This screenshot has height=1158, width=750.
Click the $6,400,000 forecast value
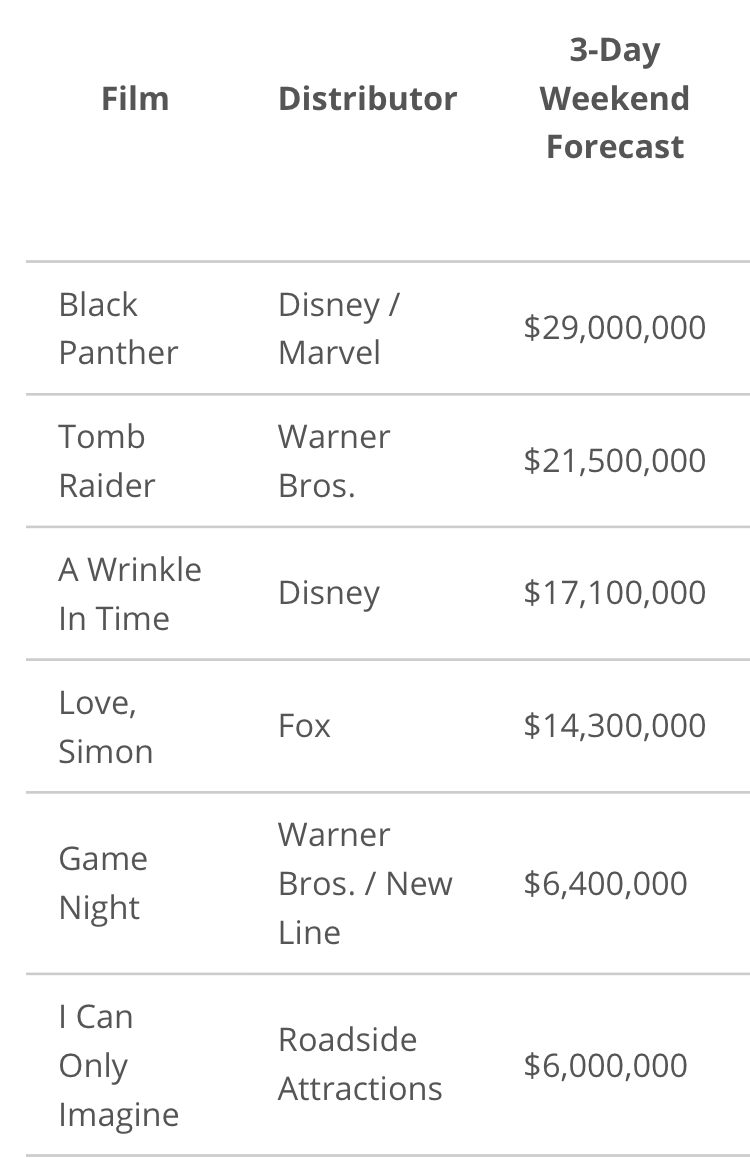pos(605,884)
